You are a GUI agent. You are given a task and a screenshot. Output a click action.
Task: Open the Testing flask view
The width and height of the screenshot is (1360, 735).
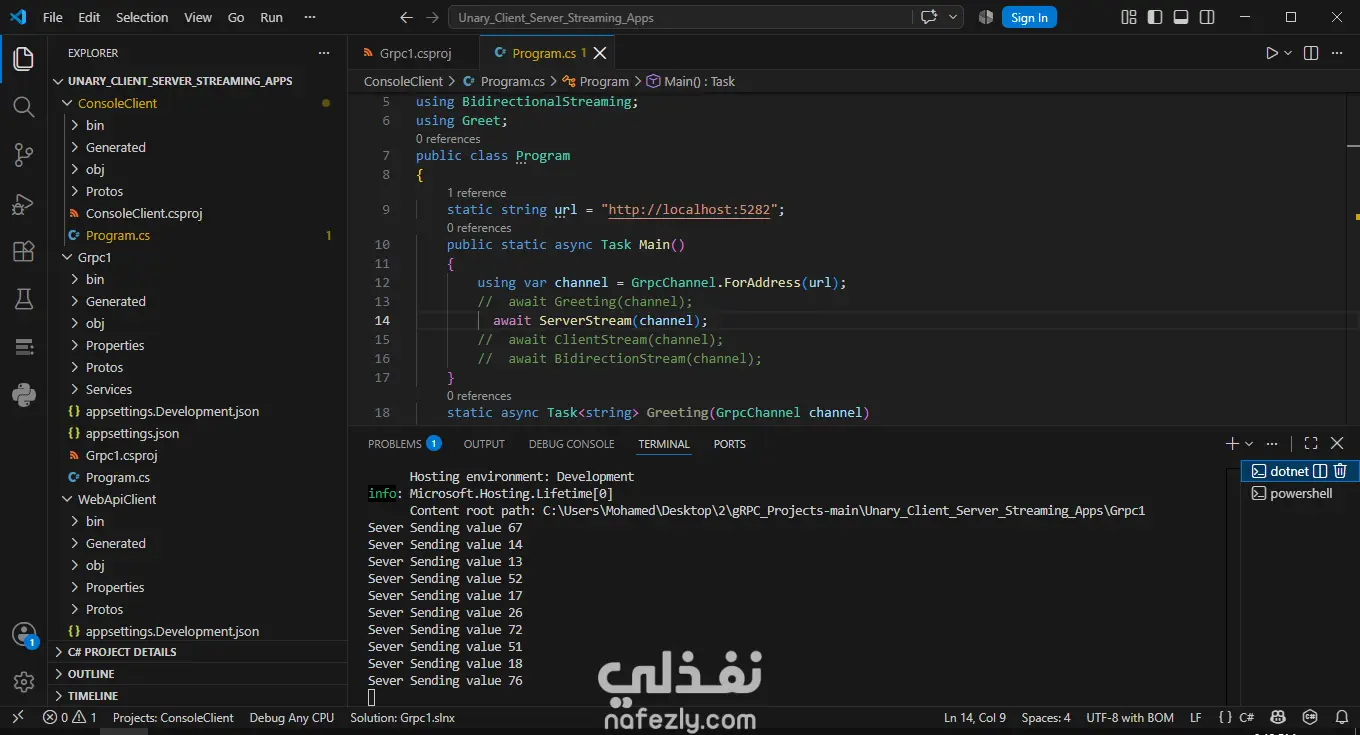[24, 299]
